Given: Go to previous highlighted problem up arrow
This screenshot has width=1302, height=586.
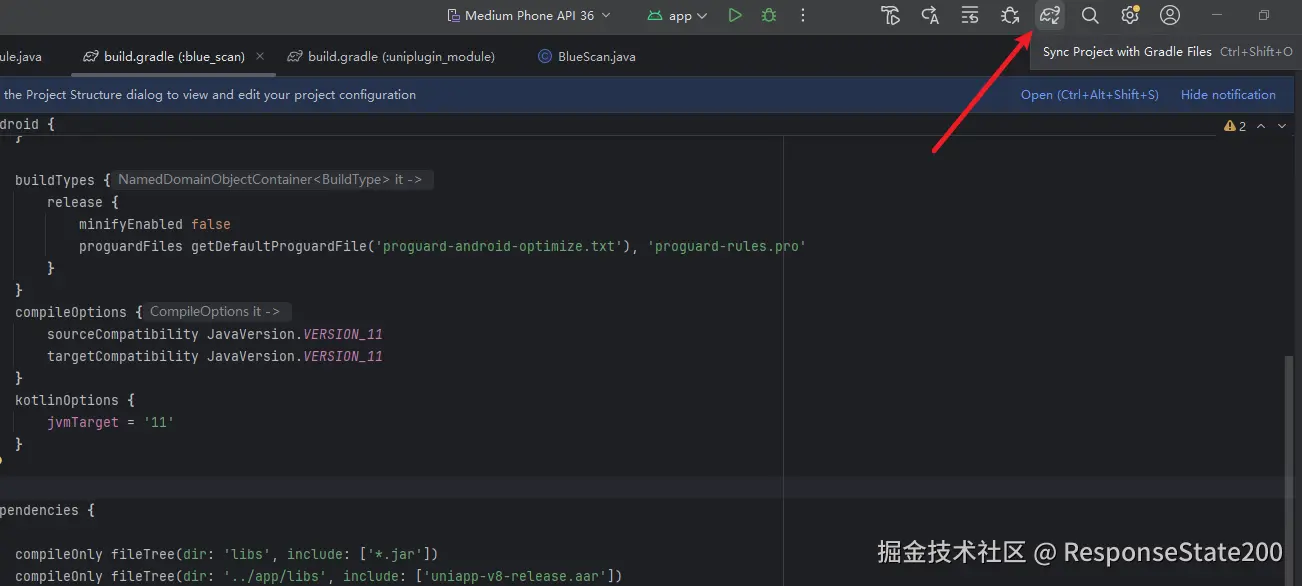Looking at the screenshot, I should 1261,126.
